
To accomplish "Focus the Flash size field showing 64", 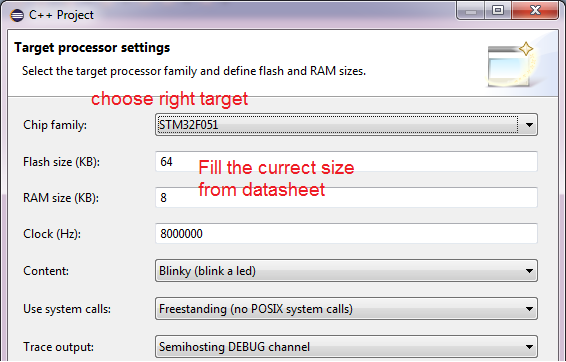I will (346, 161).
